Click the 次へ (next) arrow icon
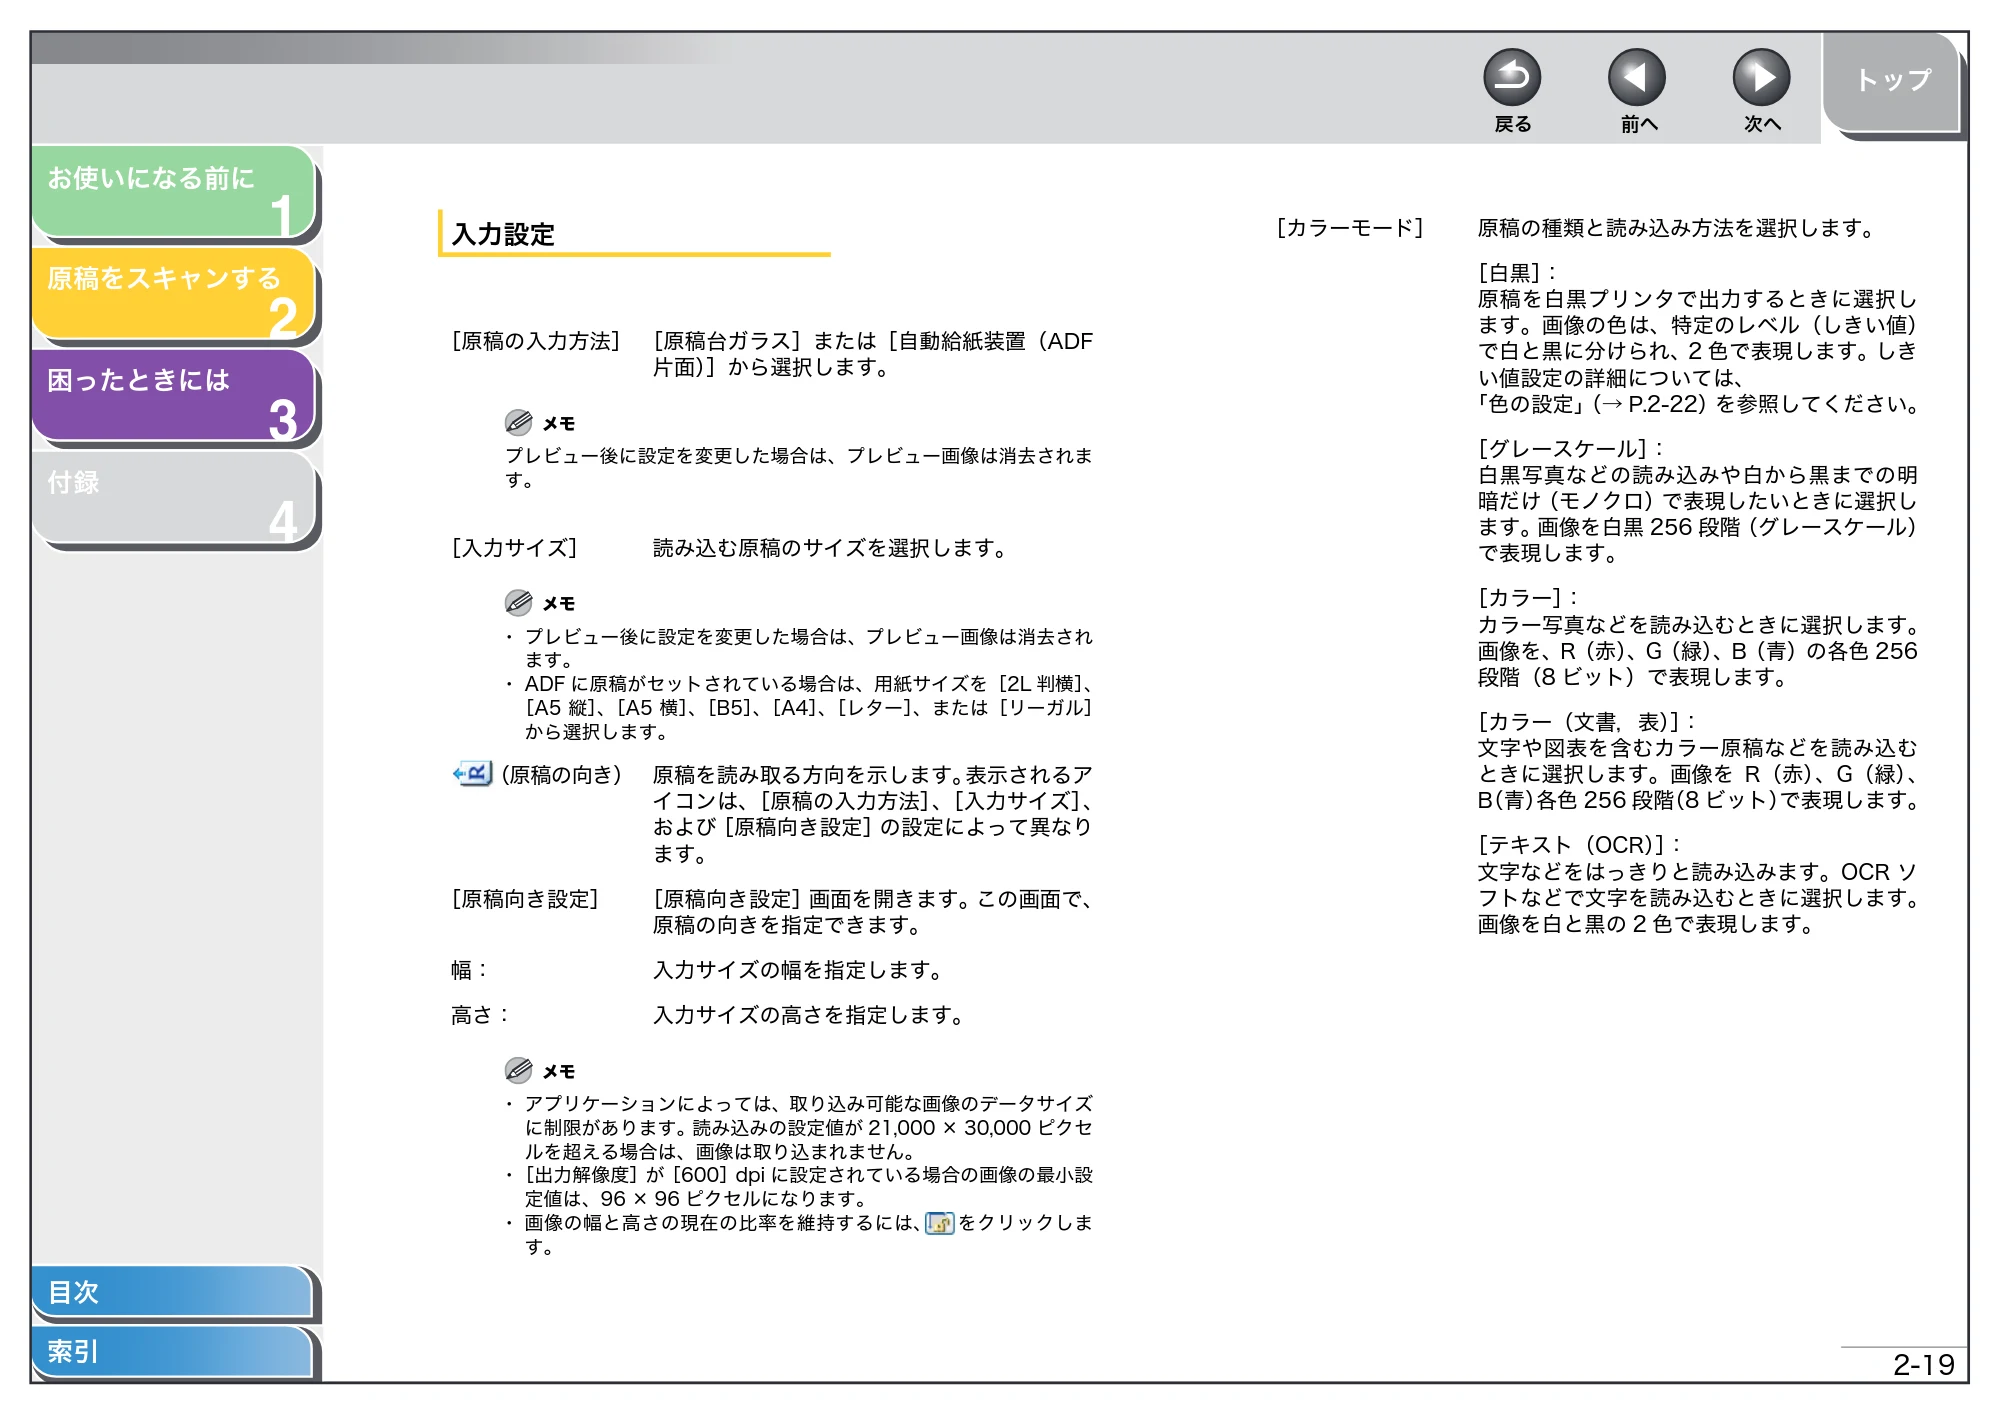Screen dimensions: 2000x1414 1760,77
